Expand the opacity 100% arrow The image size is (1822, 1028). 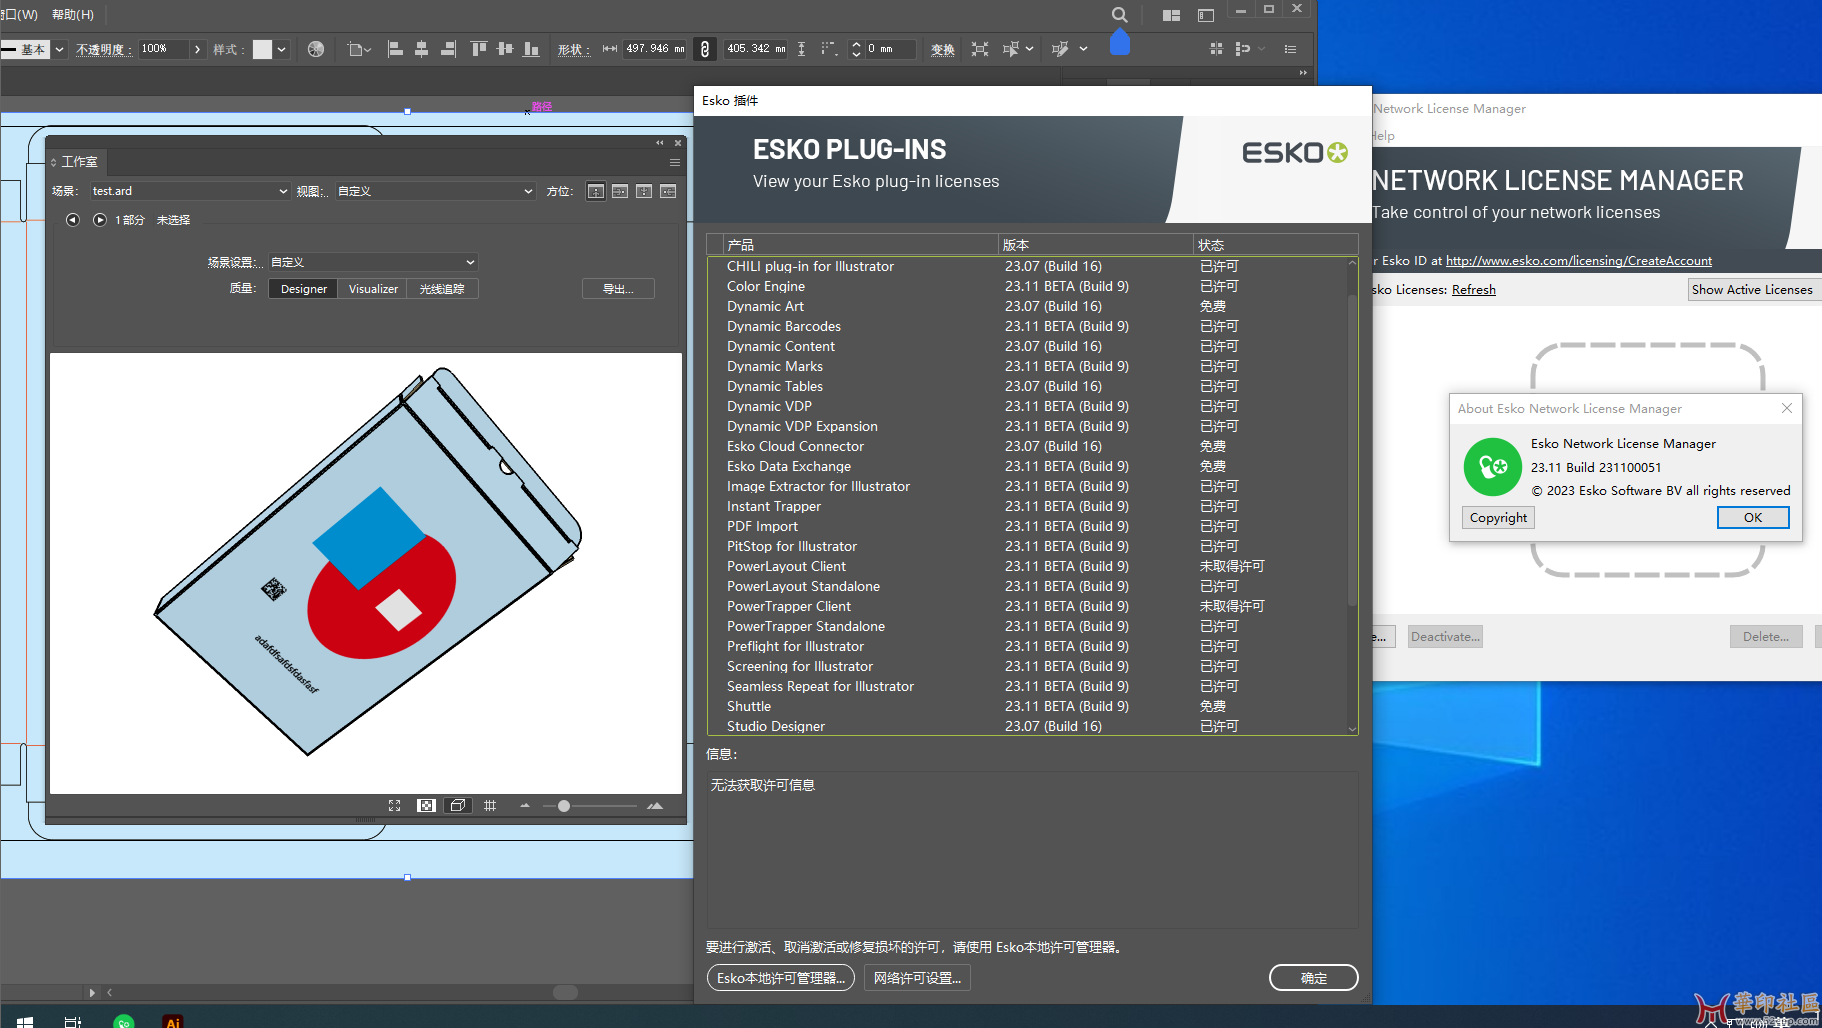(197, 49)
